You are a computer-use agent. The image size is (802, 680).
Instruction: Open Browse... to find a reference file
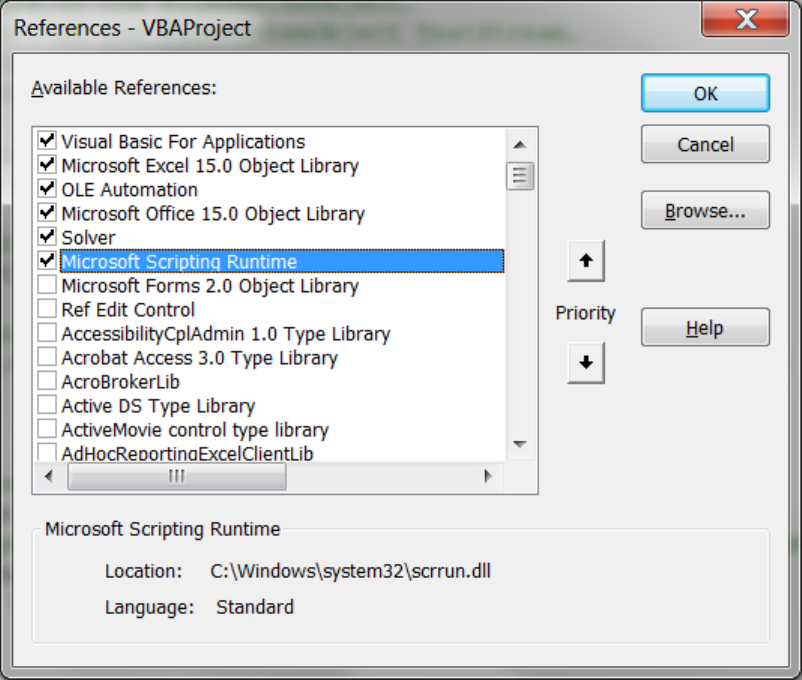[705, 210]
